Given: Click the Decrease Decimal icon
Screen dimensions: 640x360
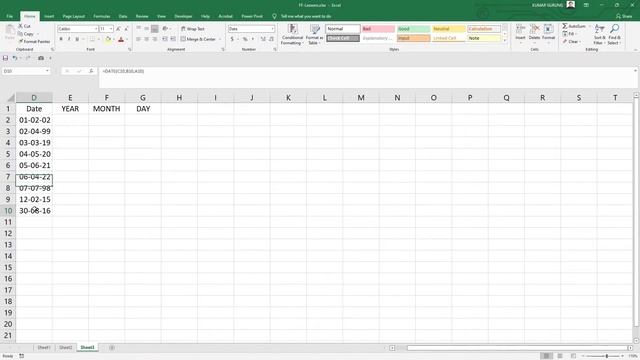Looking at the screenshot, I should pyautogui.click(x=271, y=39).
